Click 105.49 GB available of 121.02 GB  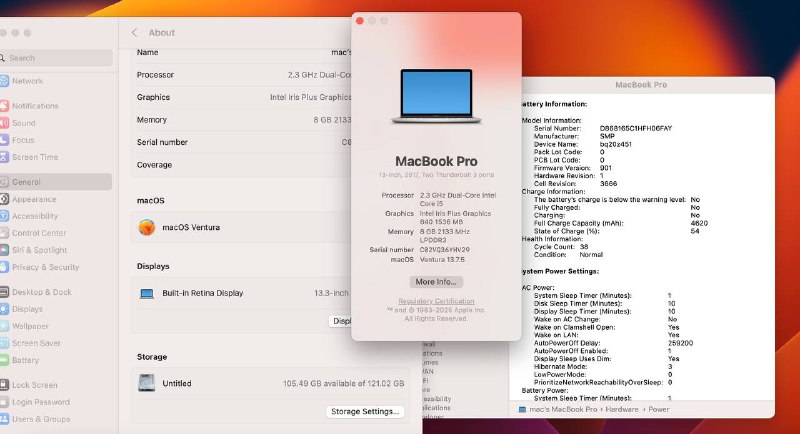click(x=343, y=383)
